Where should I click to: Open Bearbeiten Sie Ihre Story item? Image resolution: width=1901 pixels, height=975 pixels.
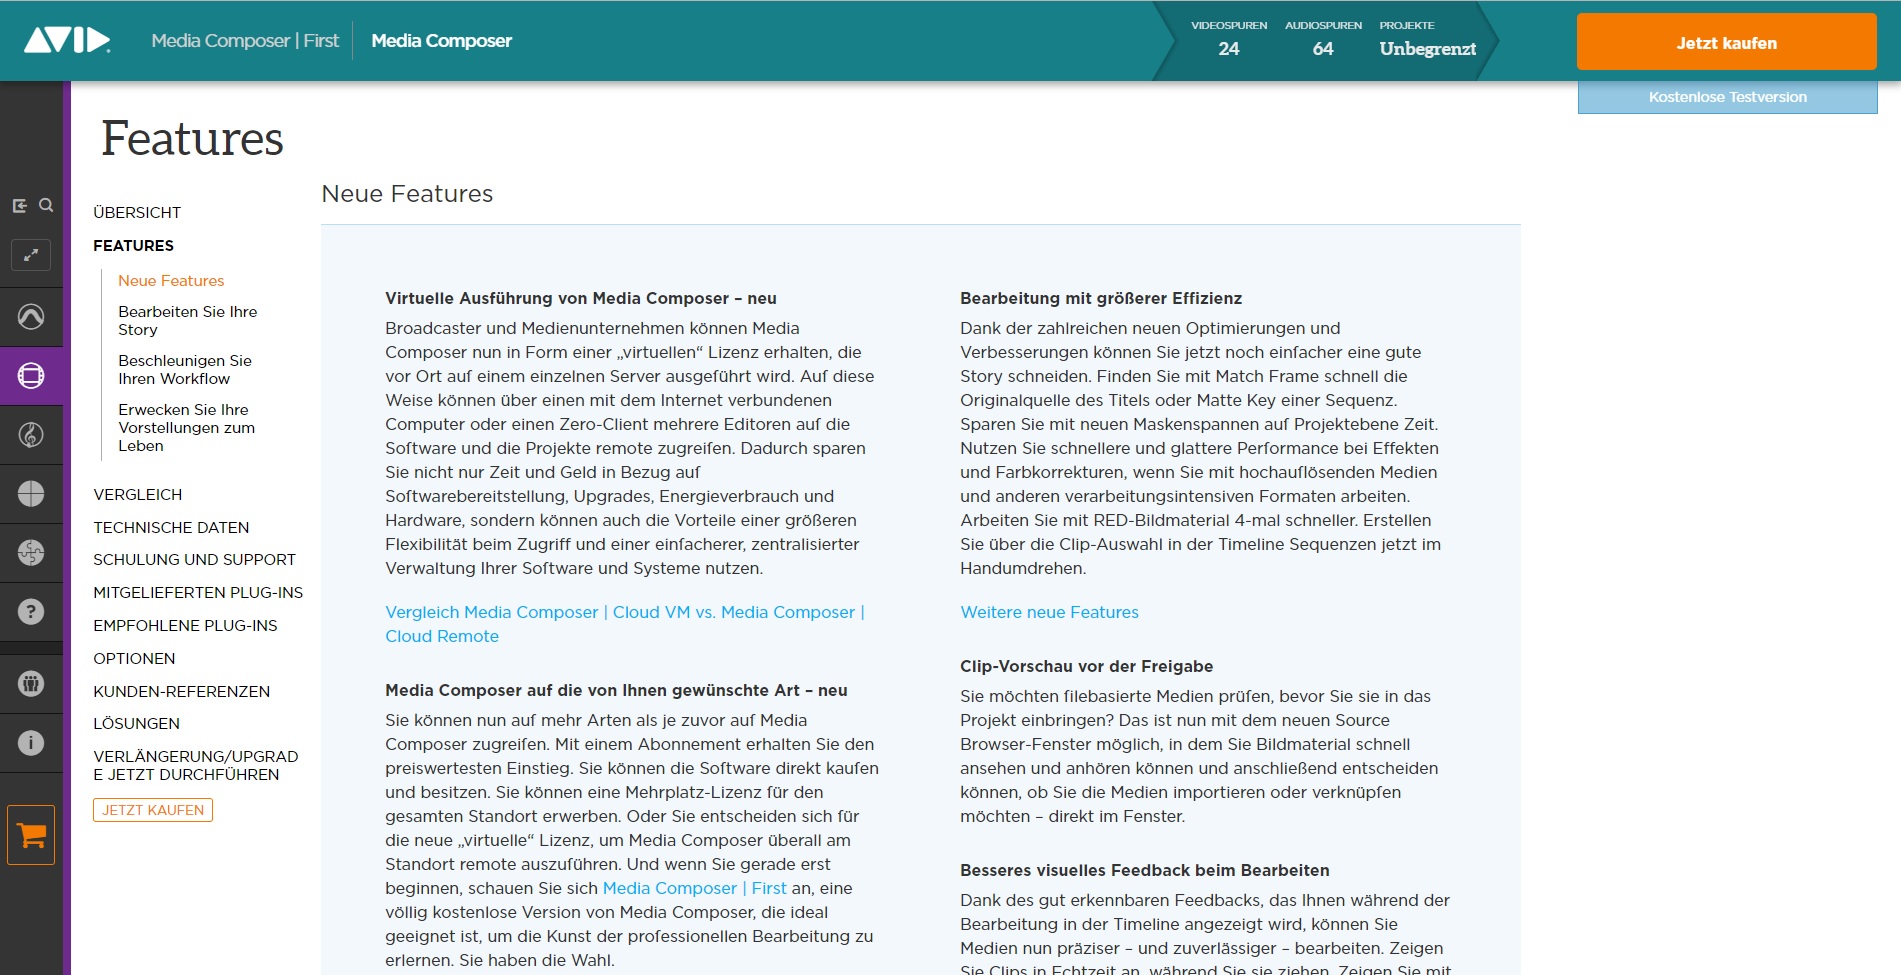click(x=188, y=321)
